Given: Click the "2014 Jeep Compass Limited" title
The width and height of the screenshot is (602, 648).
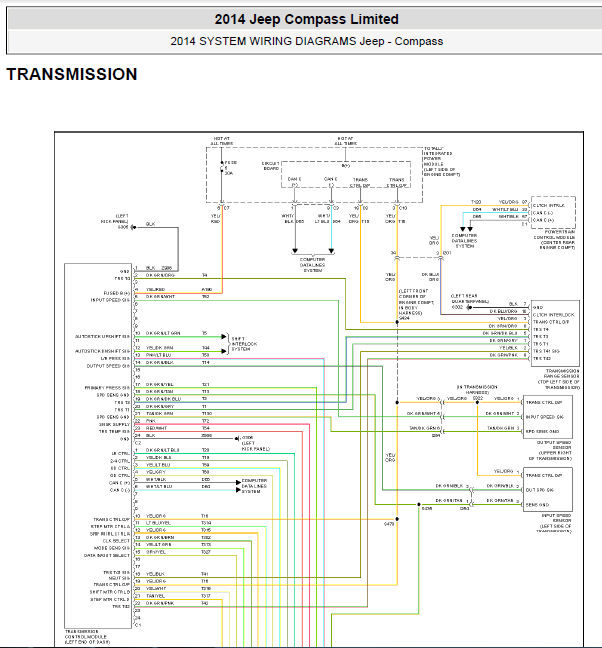Looking at the screenshot, I should point(306,19).
